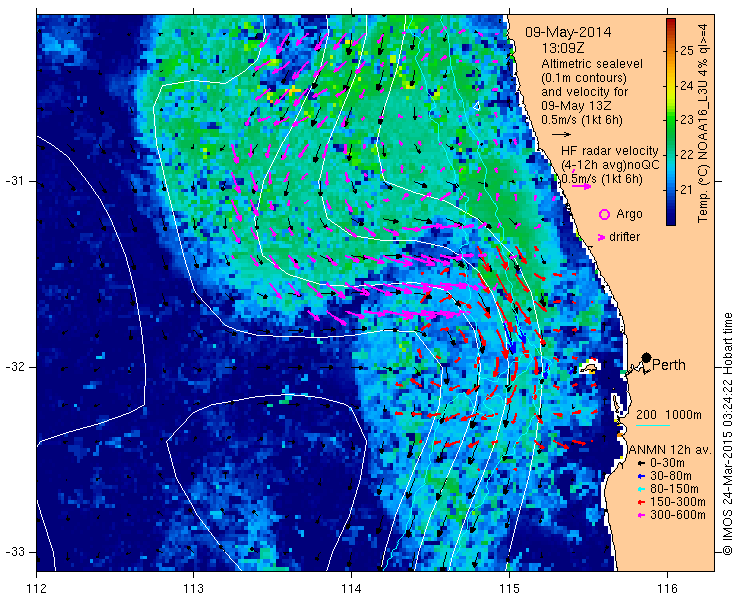The image size is (740, 600).
Task: Click the Temp. NOAA16_L3U axis title
Action: pos(704,123)
